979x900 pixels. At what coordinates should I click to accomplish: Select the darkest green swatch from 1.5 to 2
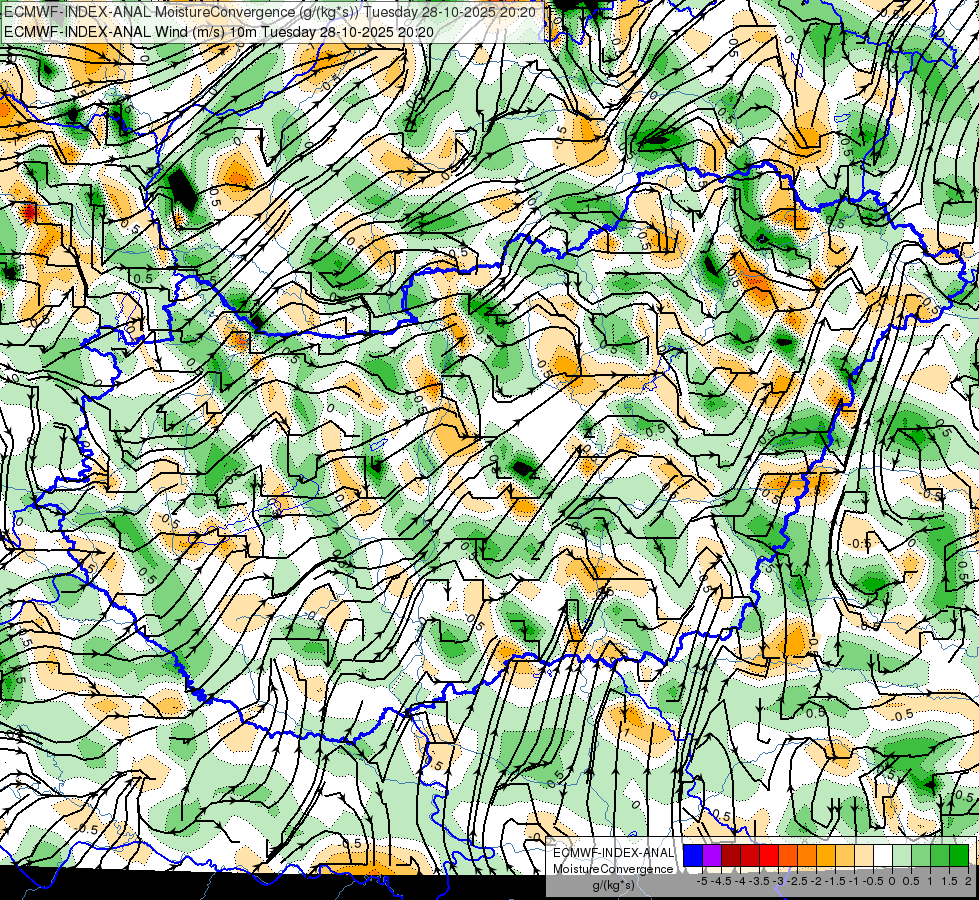tap(959, 855)
